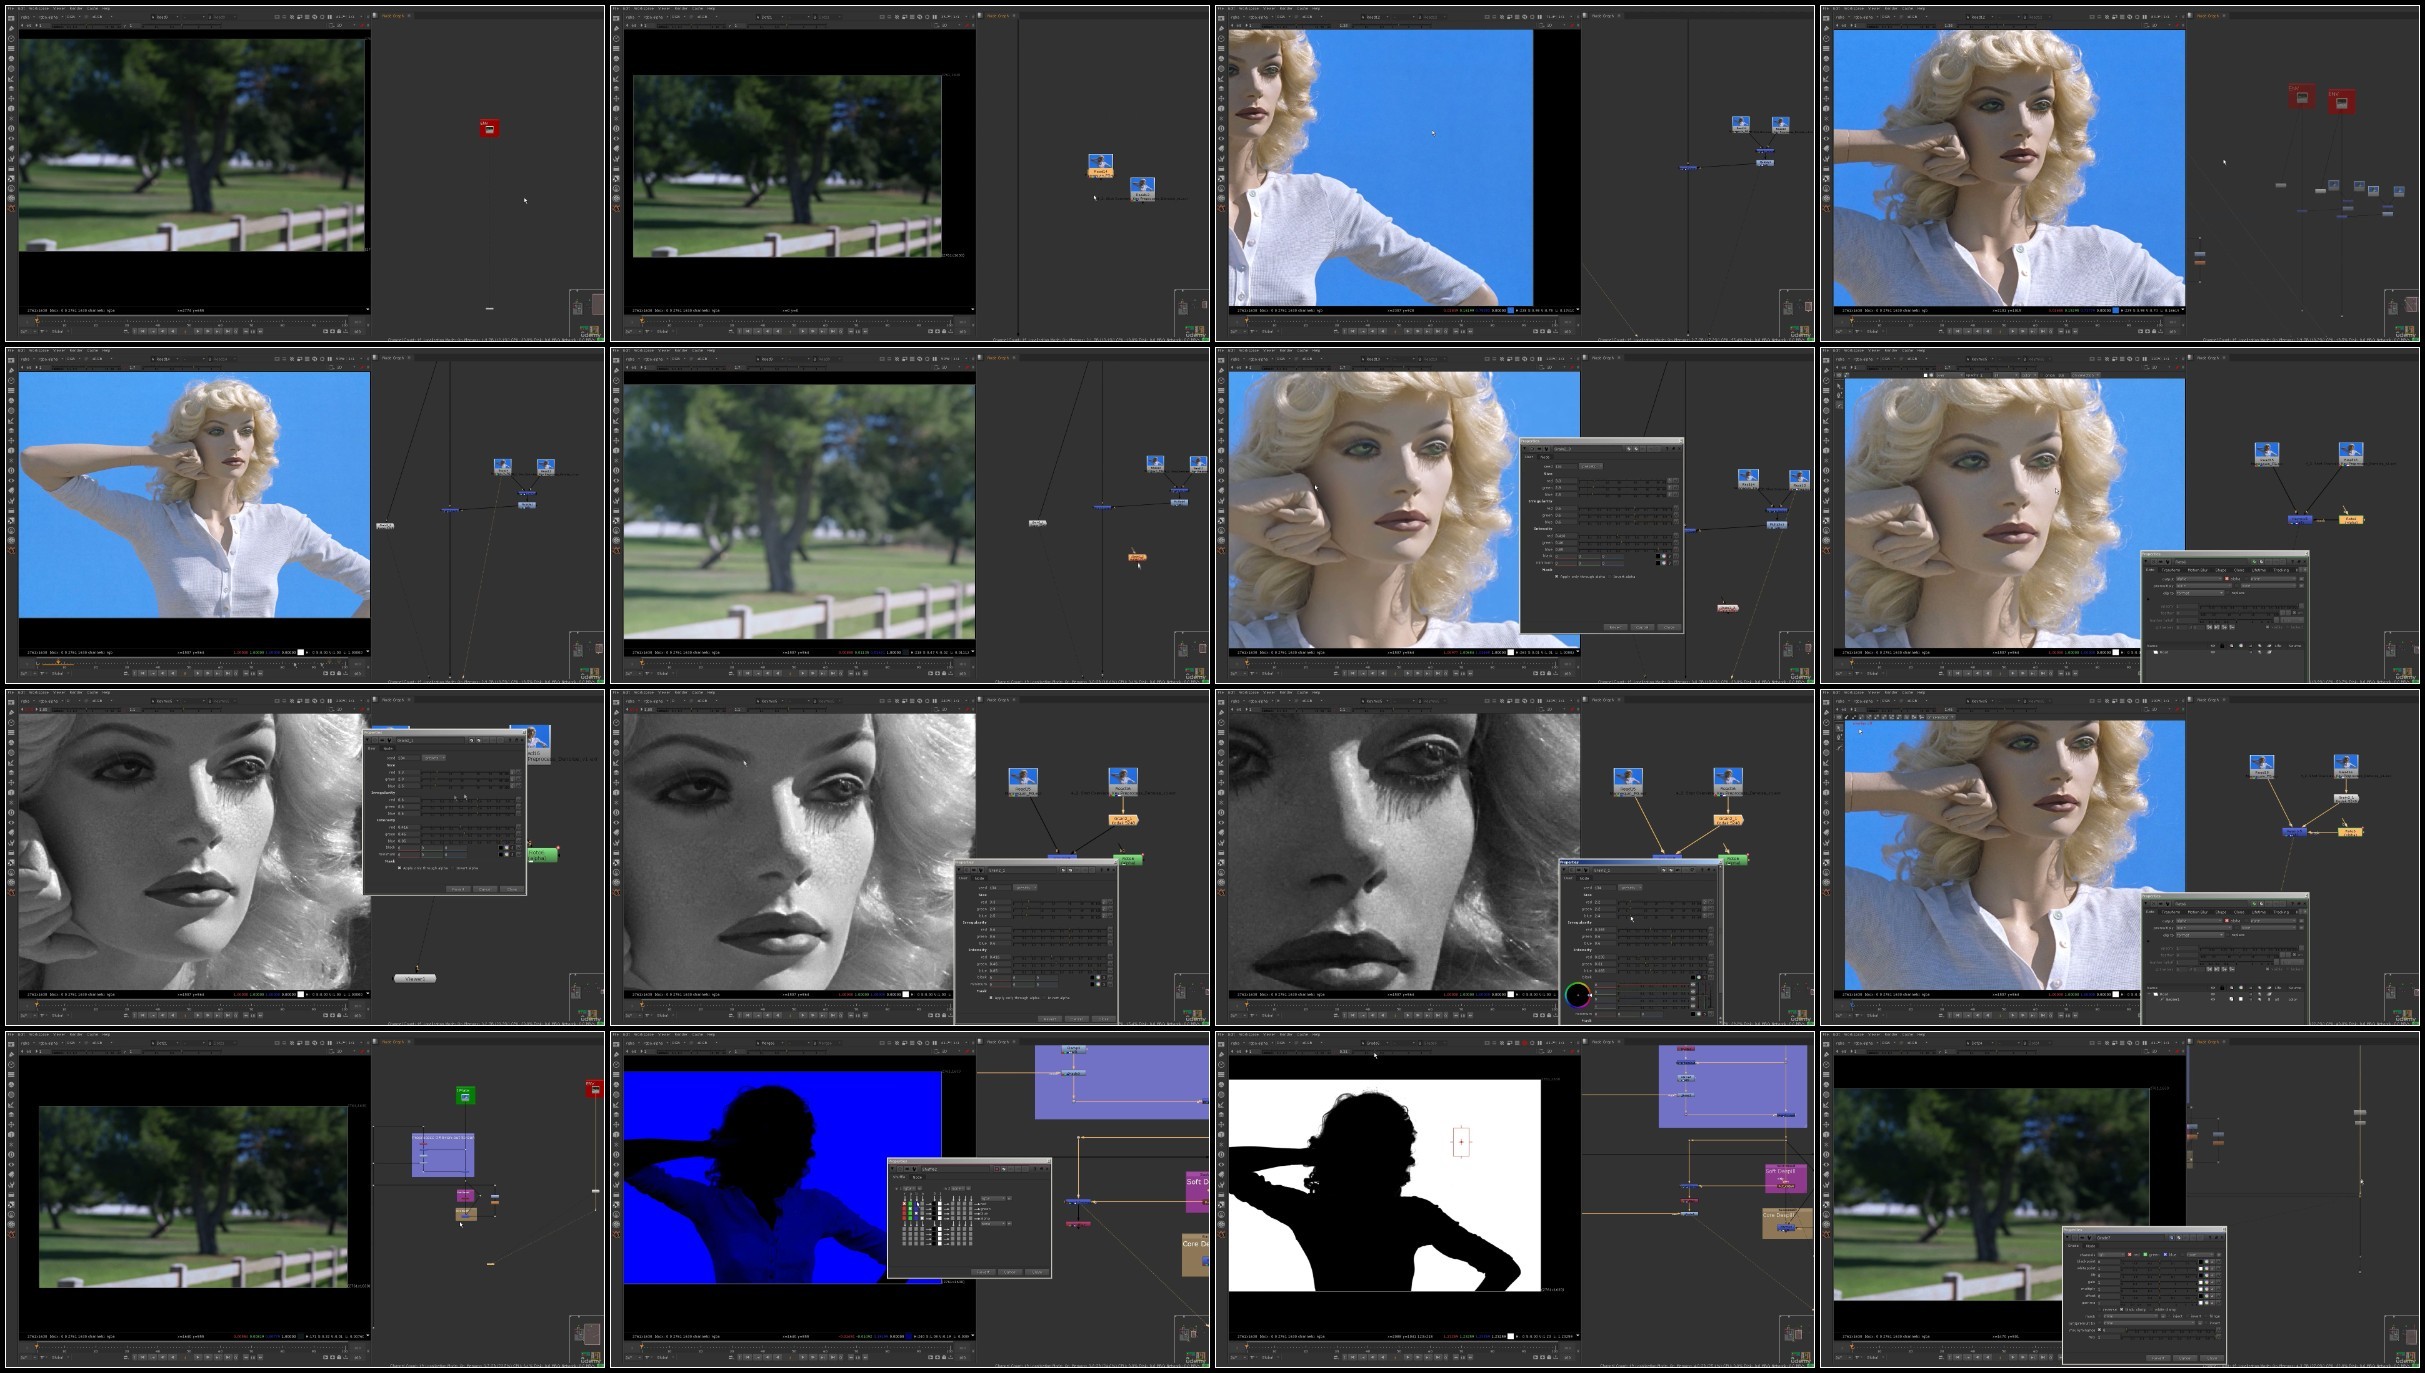The width and height of the screenshot is (2425, 1373).
Task: Click Draw toolbar icon beside white matte viewer
Action: coord(1221,1055)
